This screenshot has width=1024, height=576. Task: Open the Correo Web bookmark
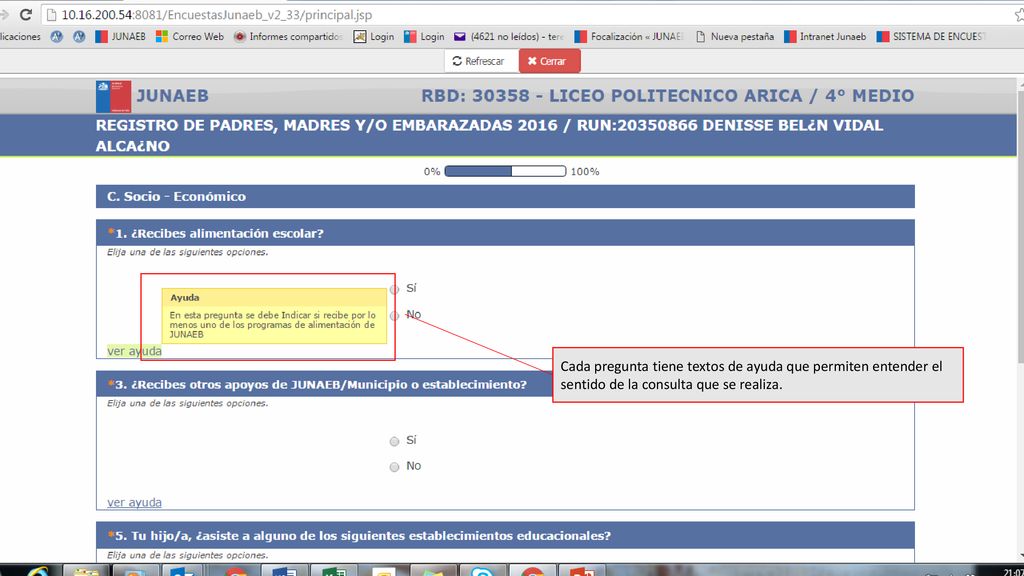tap(190, 37)
